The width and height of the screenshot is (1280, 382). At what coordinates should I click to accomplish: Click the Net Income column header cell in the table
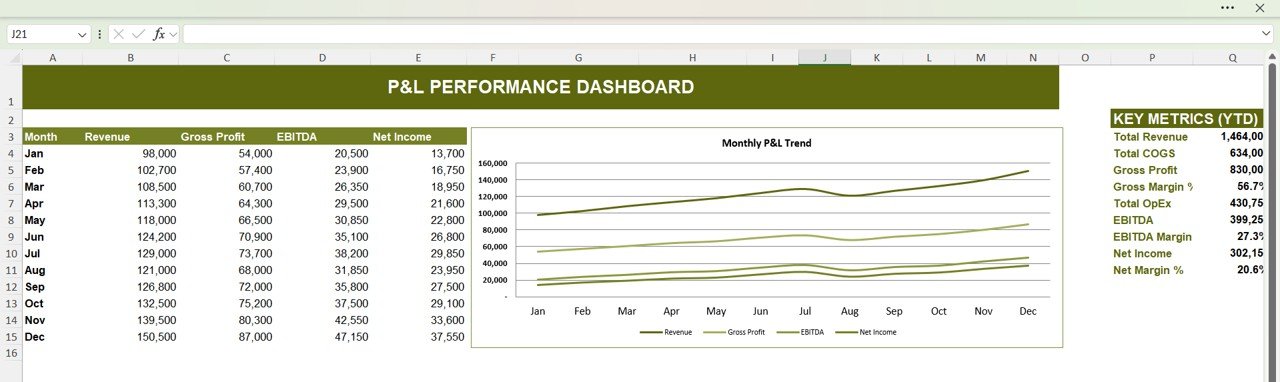coord(418,137)
